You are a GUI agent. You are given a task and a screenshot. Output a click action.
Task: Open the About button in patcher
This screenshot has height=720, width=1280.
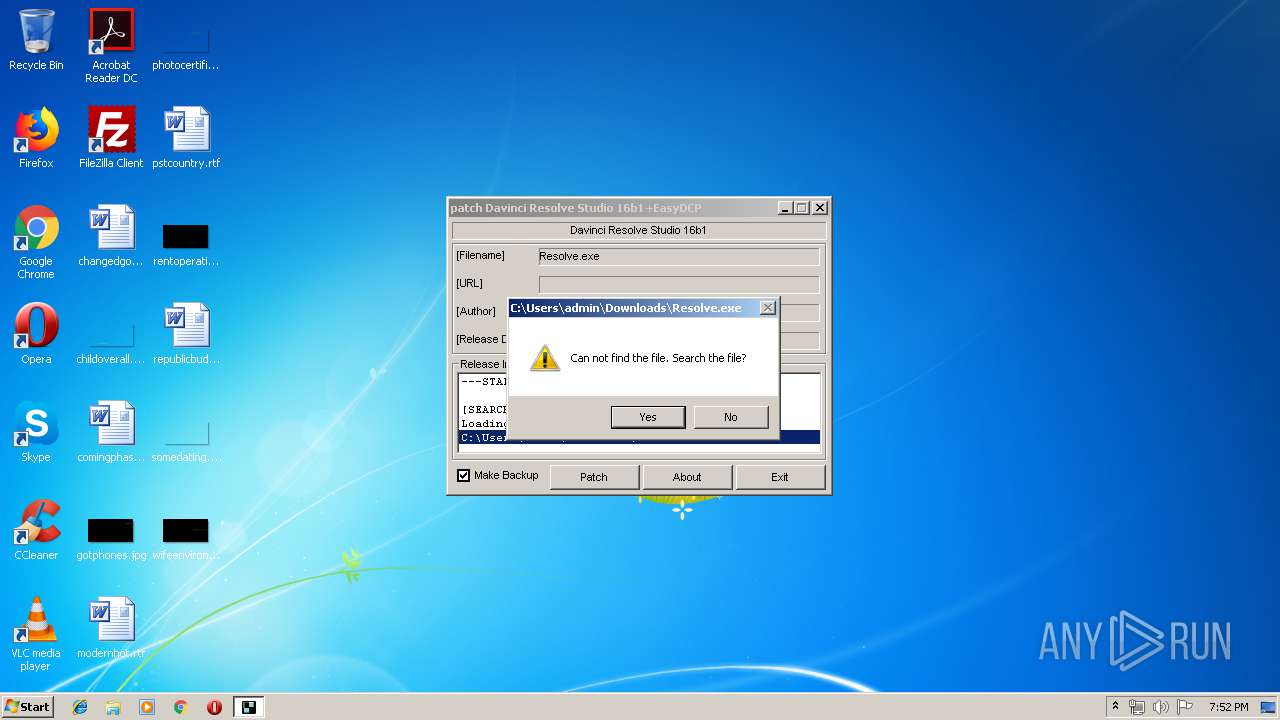click(x=687, y=477)
